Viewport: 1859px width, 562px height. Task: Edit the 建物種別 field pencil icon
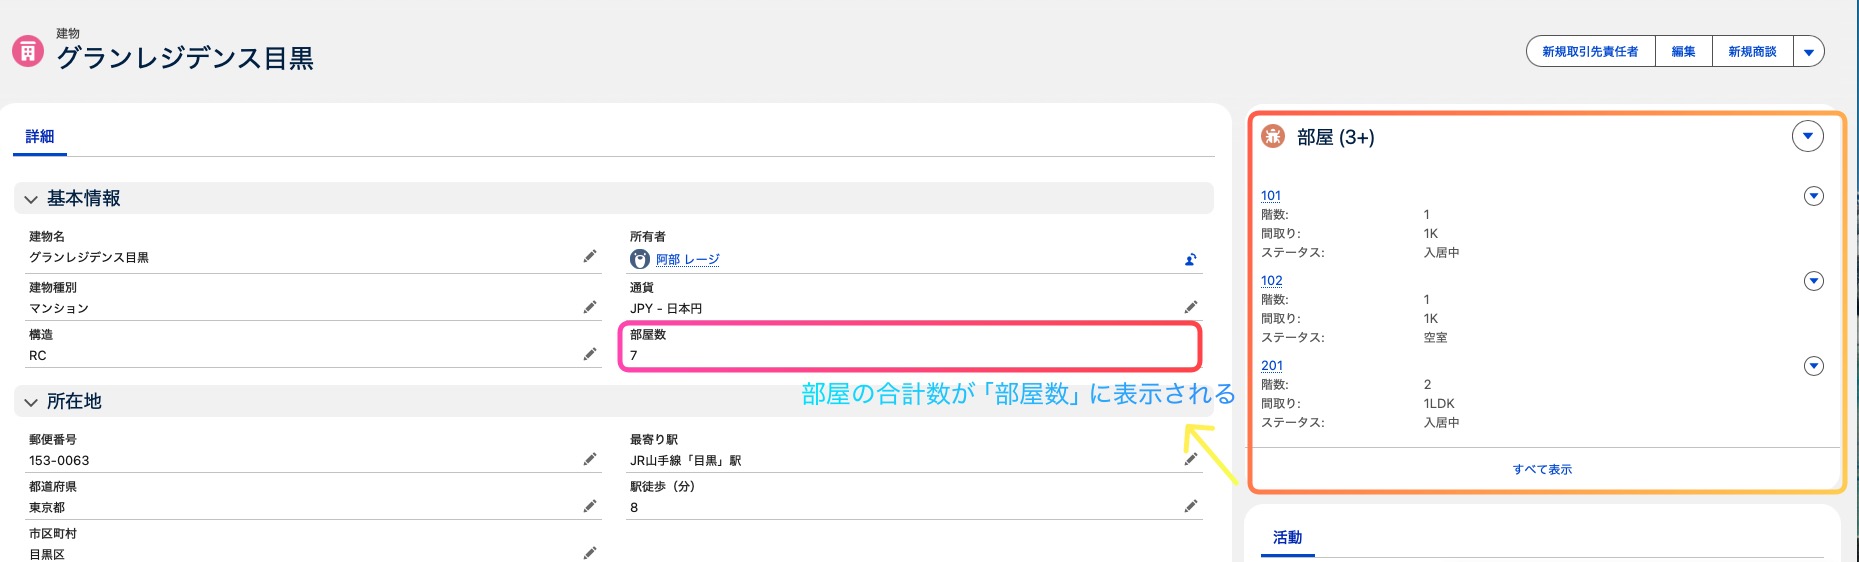coord(590,307)
